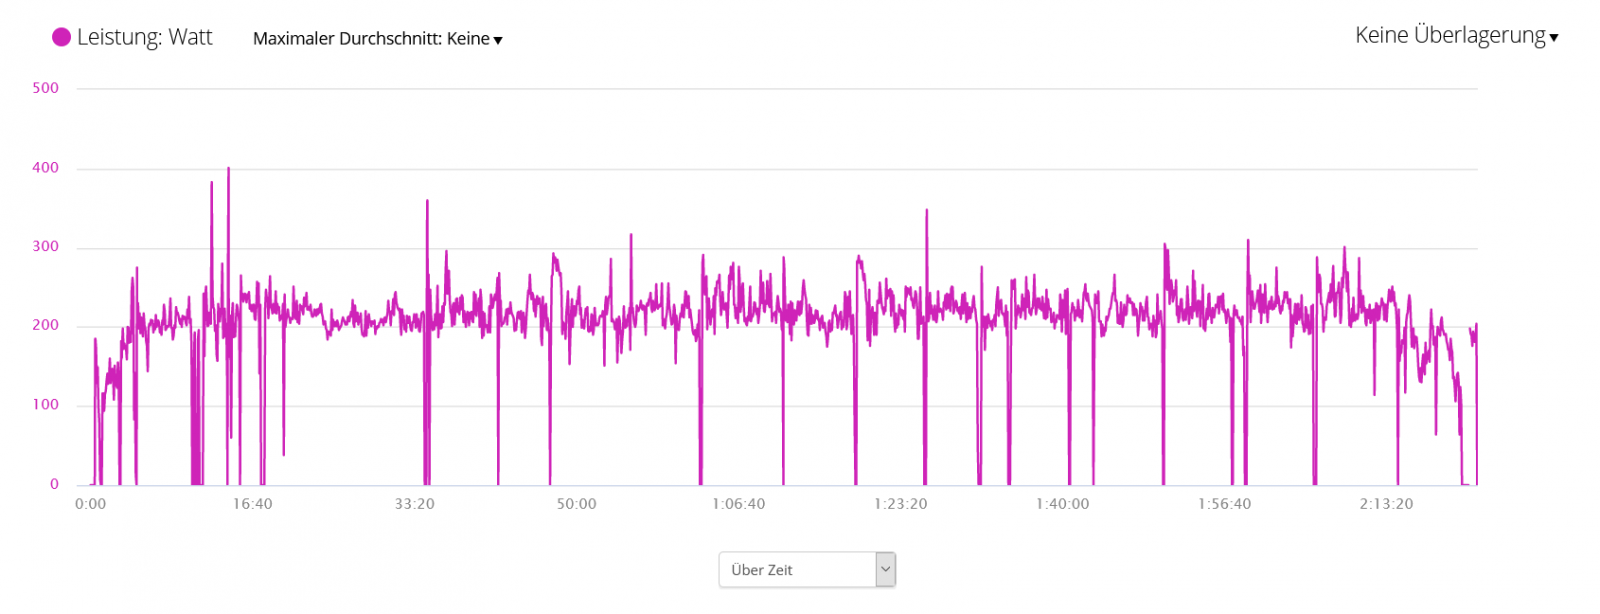Click the chevron on the "Über Zeit" selector
Screen dimensions: 1600x614
click(885, 570)
